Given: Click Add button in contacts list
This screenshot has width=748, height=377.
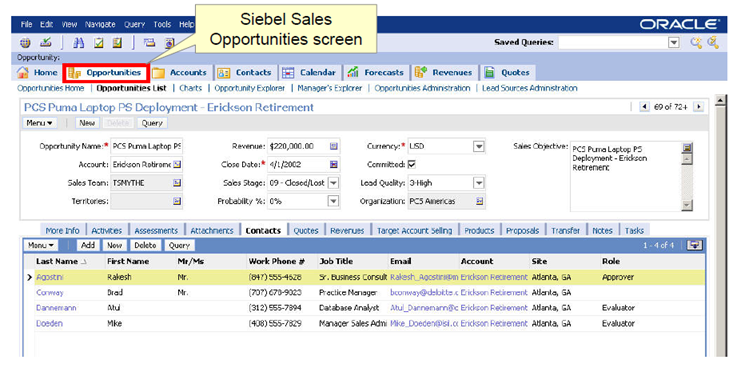Looking at the screenshot, I should pyautogui.click(x=88, y=245).
